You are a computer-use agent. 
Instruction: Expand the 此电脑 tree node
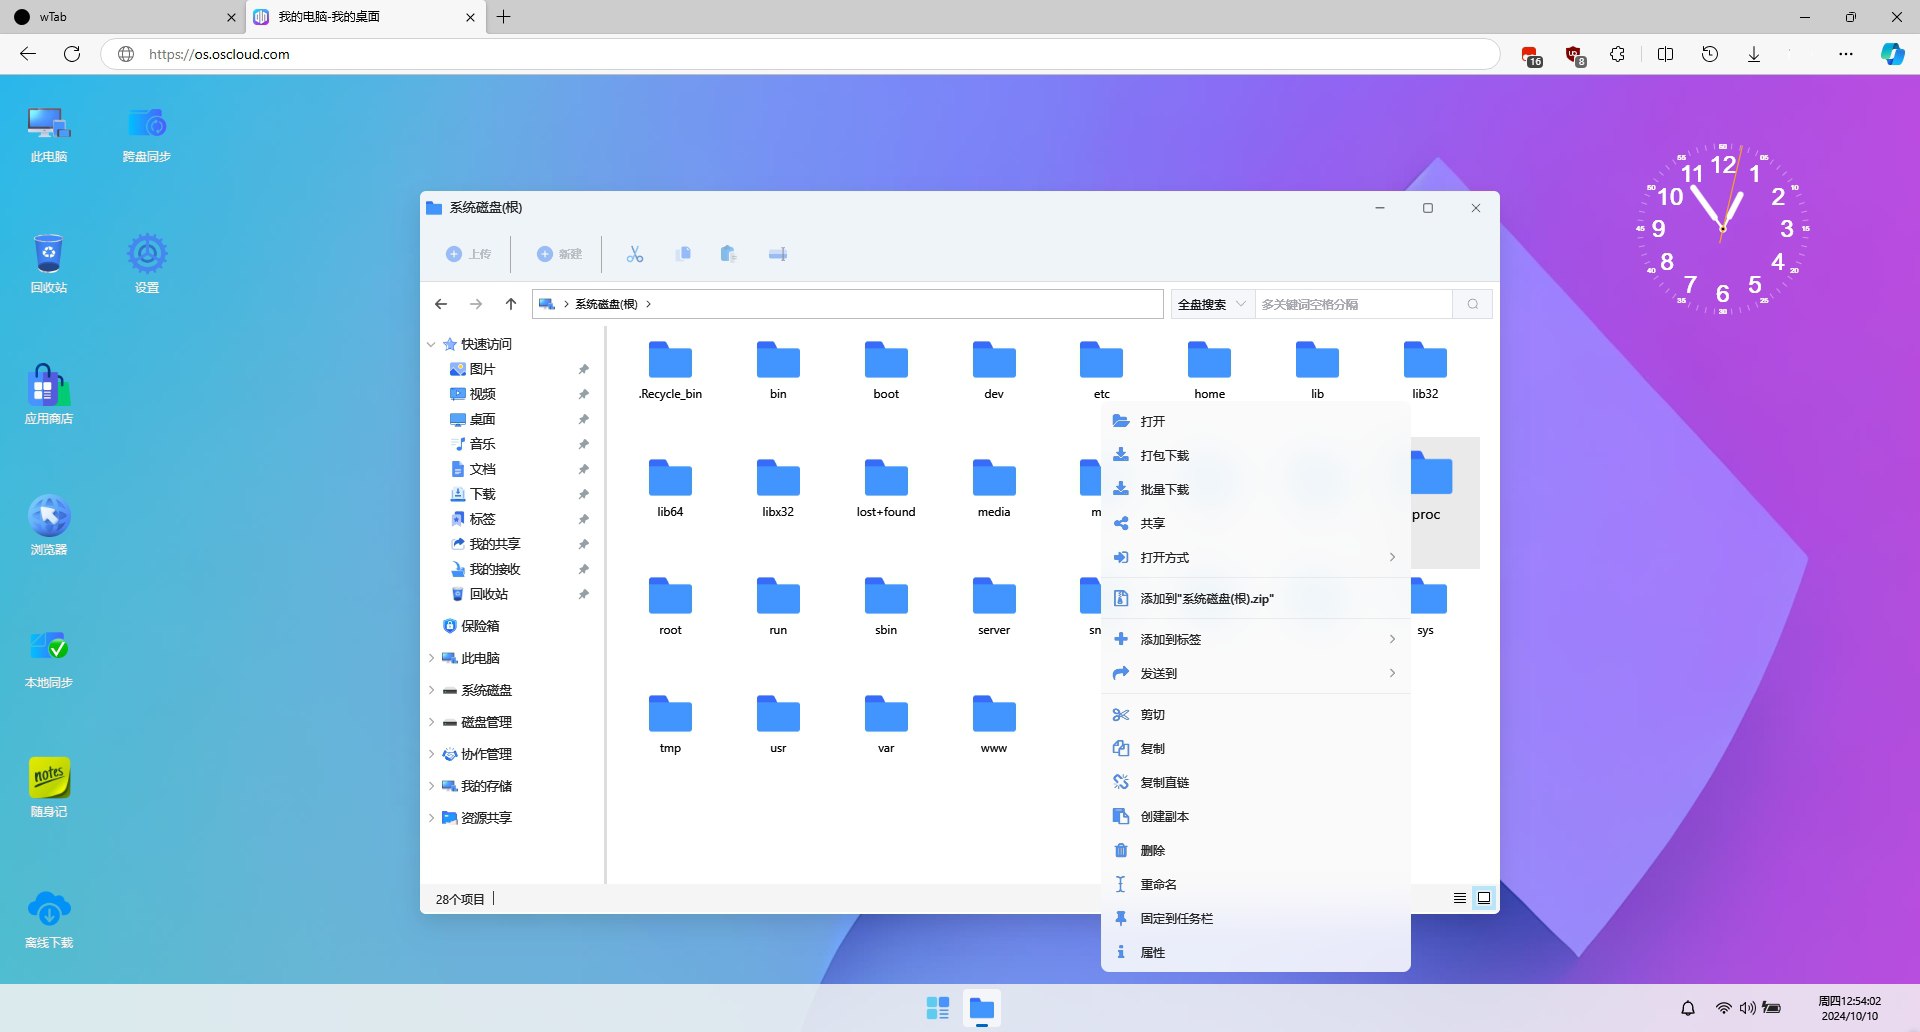click(x=431, y=658)
